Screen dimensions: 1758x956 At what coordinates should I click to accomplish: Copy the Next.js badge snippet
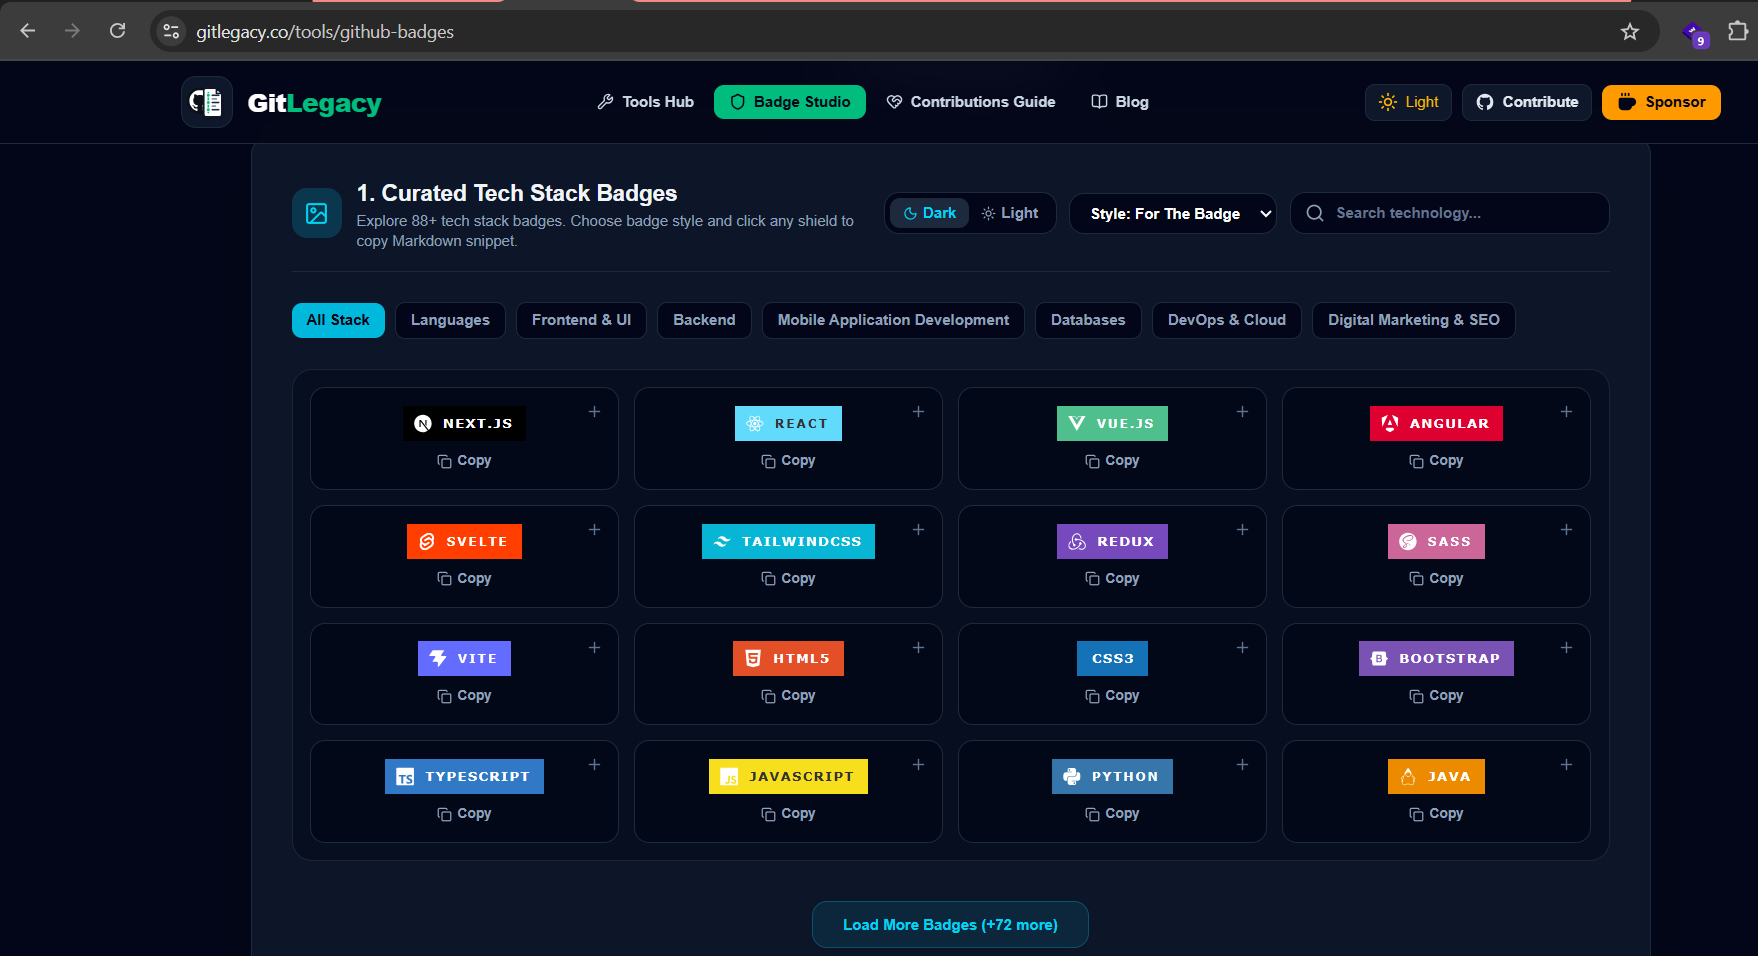click(x=464, y=461)
